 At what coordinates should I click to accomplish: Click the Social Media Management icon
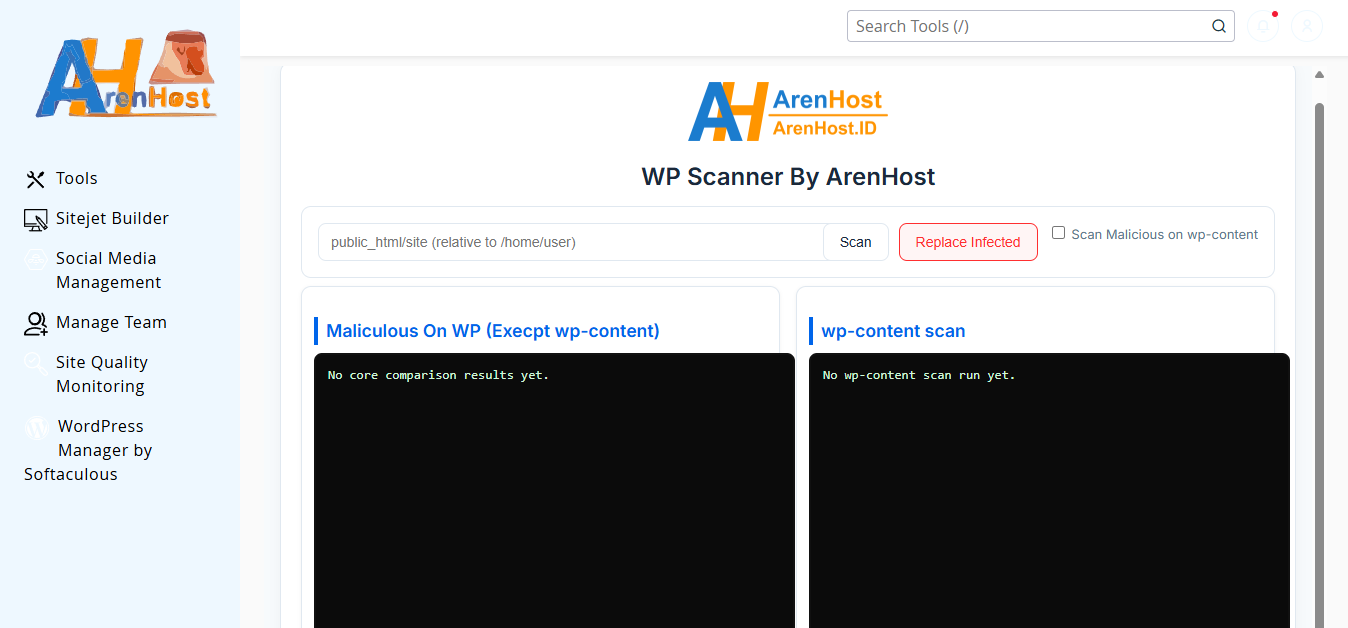point(36,260)
